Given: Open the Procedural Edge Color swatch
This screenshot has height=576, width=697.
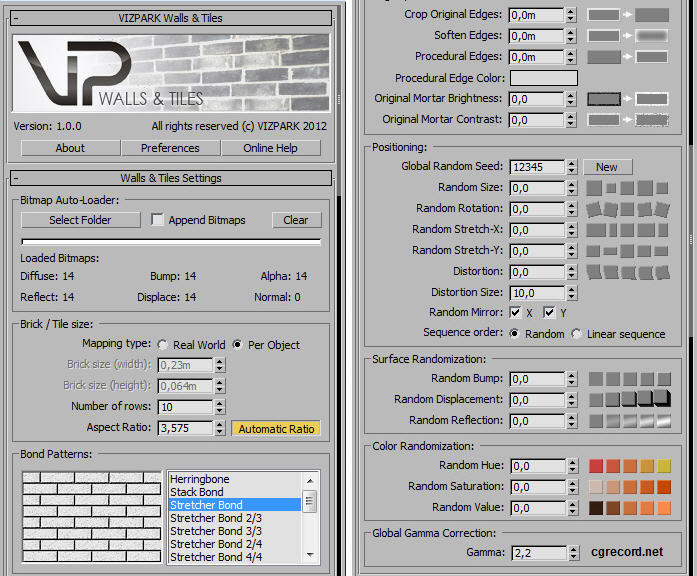Looking at the screenshot, I should [544, 78].
